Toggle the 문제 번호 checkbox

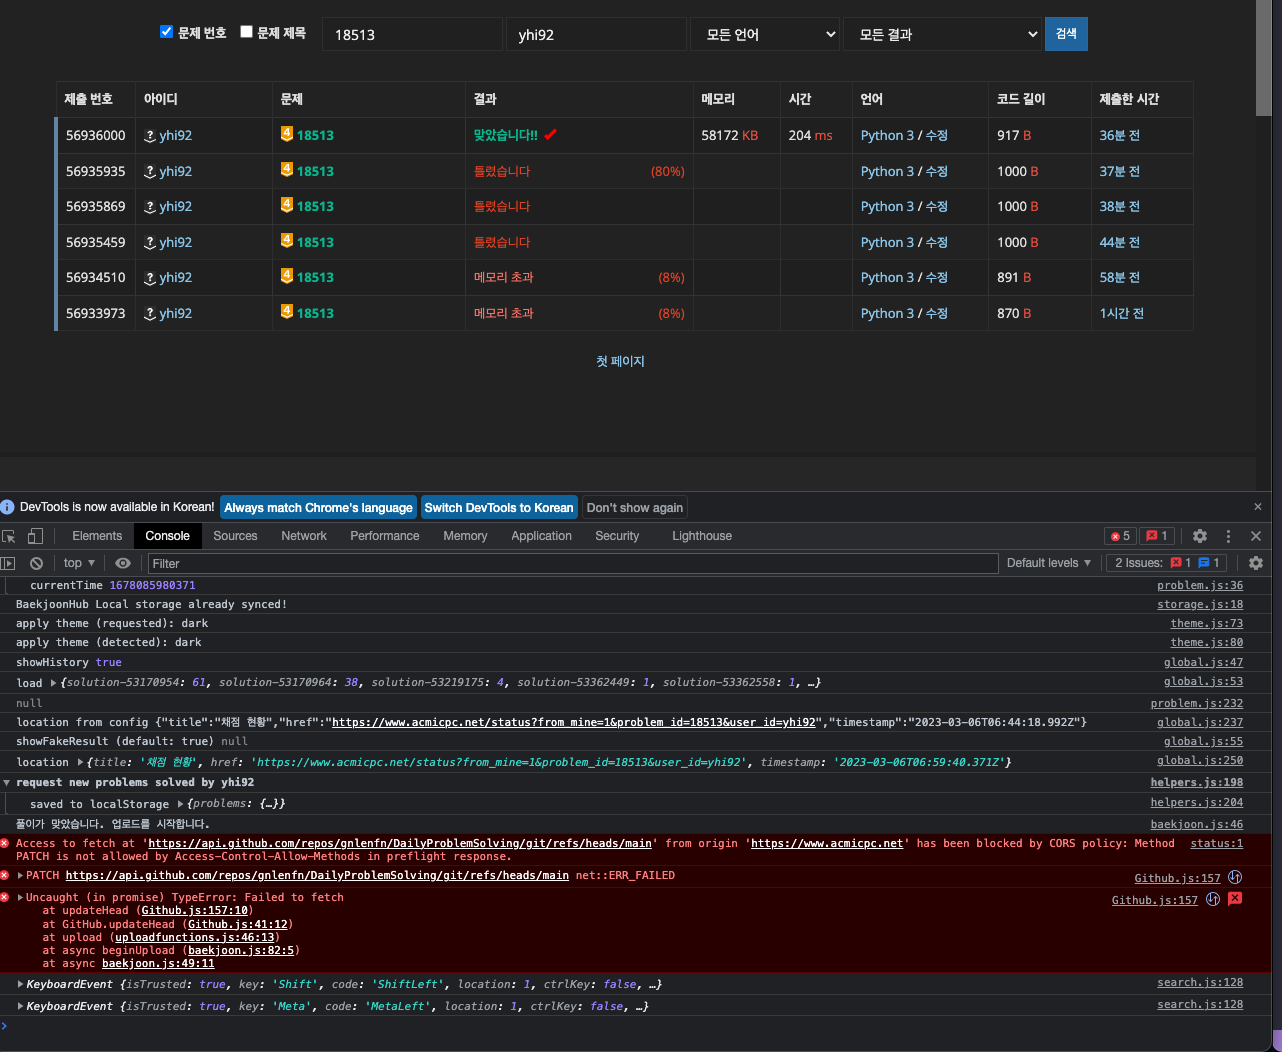(167, 32)
